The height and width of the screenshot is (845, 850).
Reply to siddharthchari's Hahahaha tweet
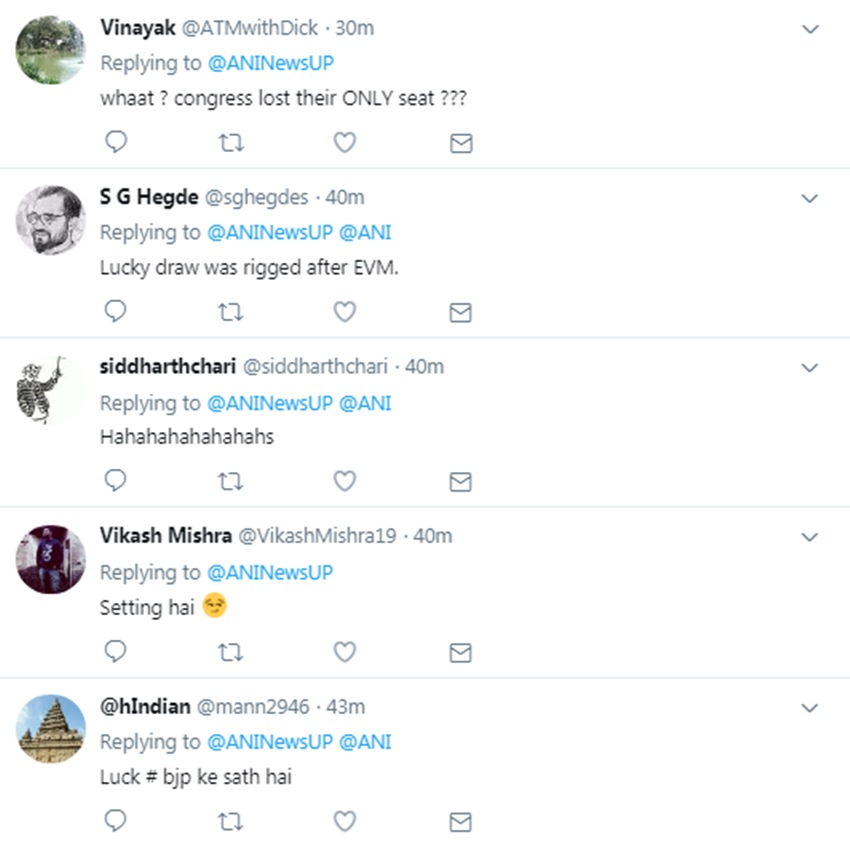pyautogui.click(x=116, y=482)
